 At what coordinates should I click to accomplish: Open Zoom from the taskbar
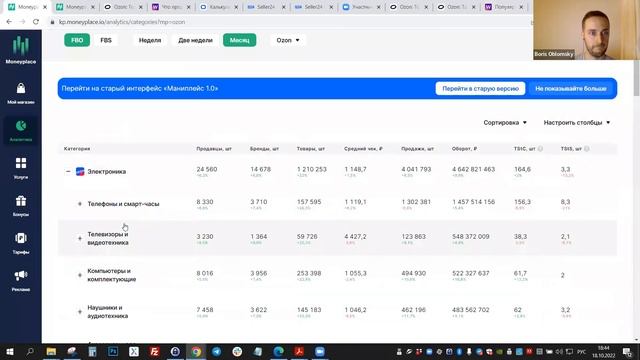(x=320, y=351)
